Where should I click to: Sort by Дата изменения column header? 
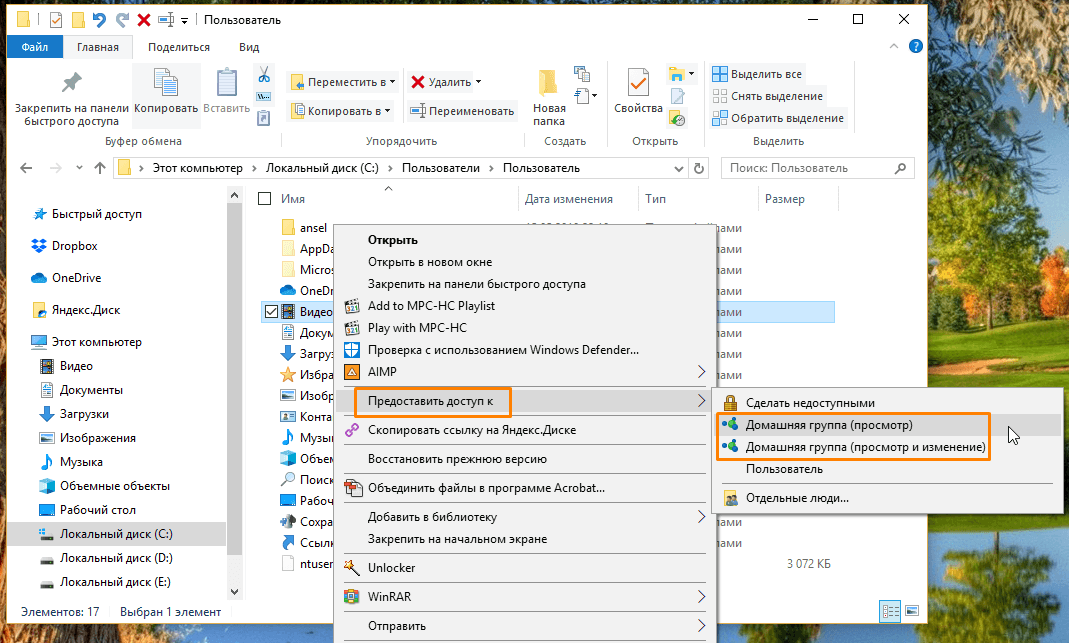pos(569,198)
